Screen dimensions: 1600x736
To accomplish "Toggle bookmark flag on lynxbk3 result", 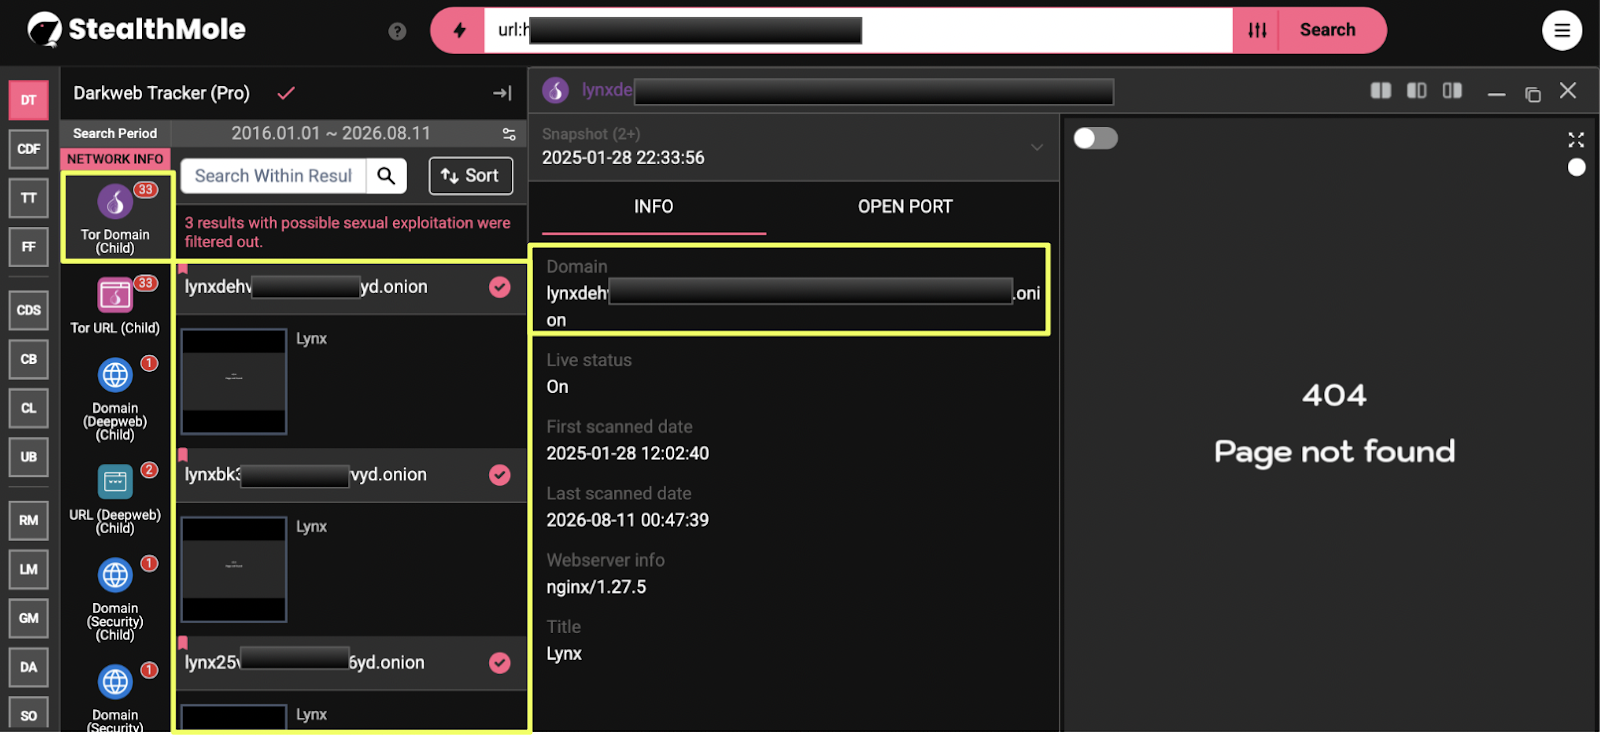I will [183, 455].
